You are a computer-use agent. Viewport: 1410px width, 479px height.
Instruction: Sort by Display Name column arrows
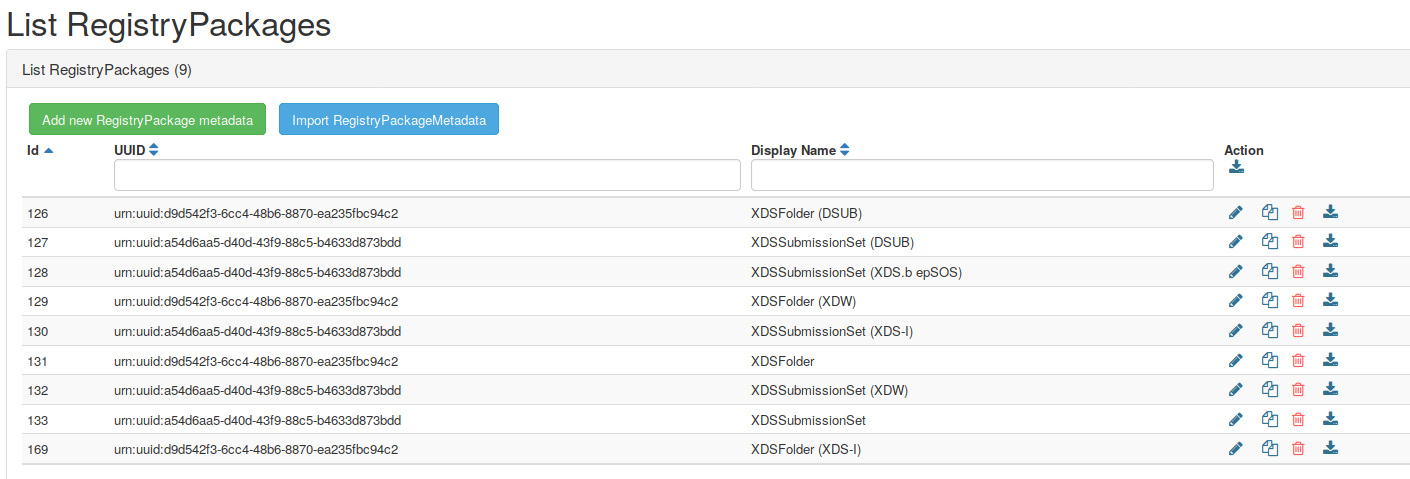tap(844, 151)
